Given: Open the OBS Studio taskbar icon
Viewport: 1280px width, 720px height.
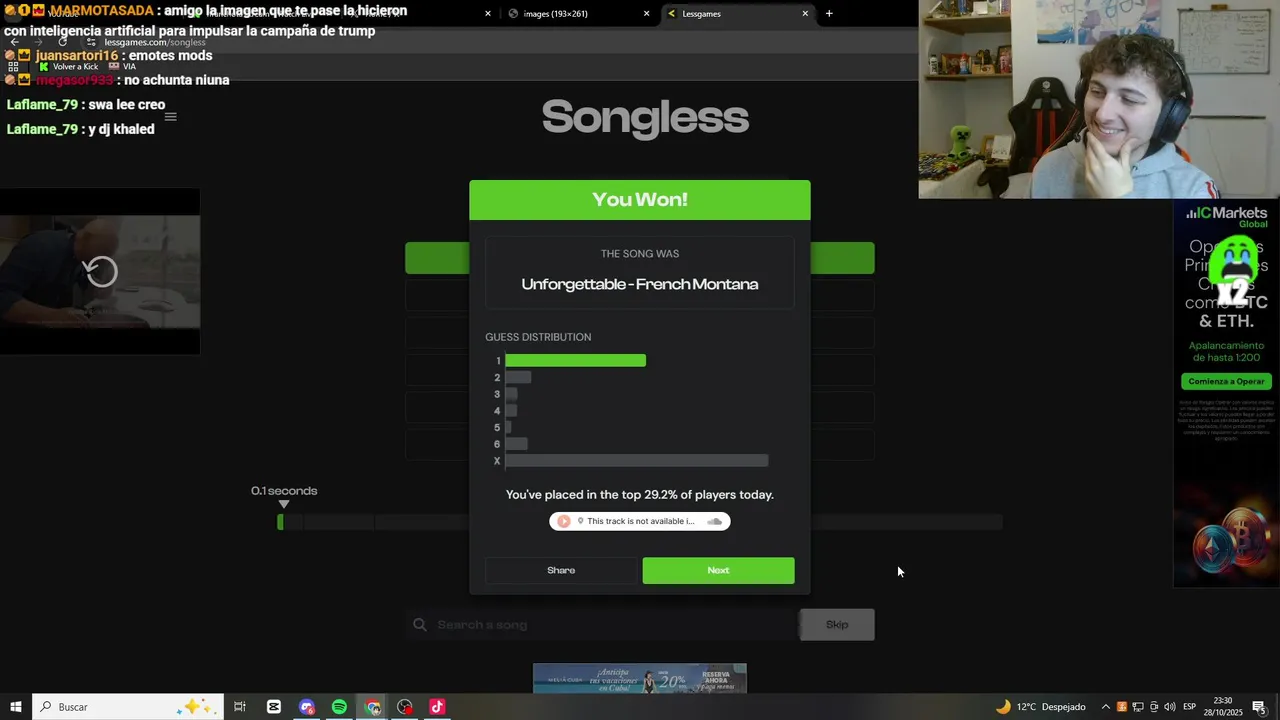Looking at the screenshot, I should click(x=405, y=707).
